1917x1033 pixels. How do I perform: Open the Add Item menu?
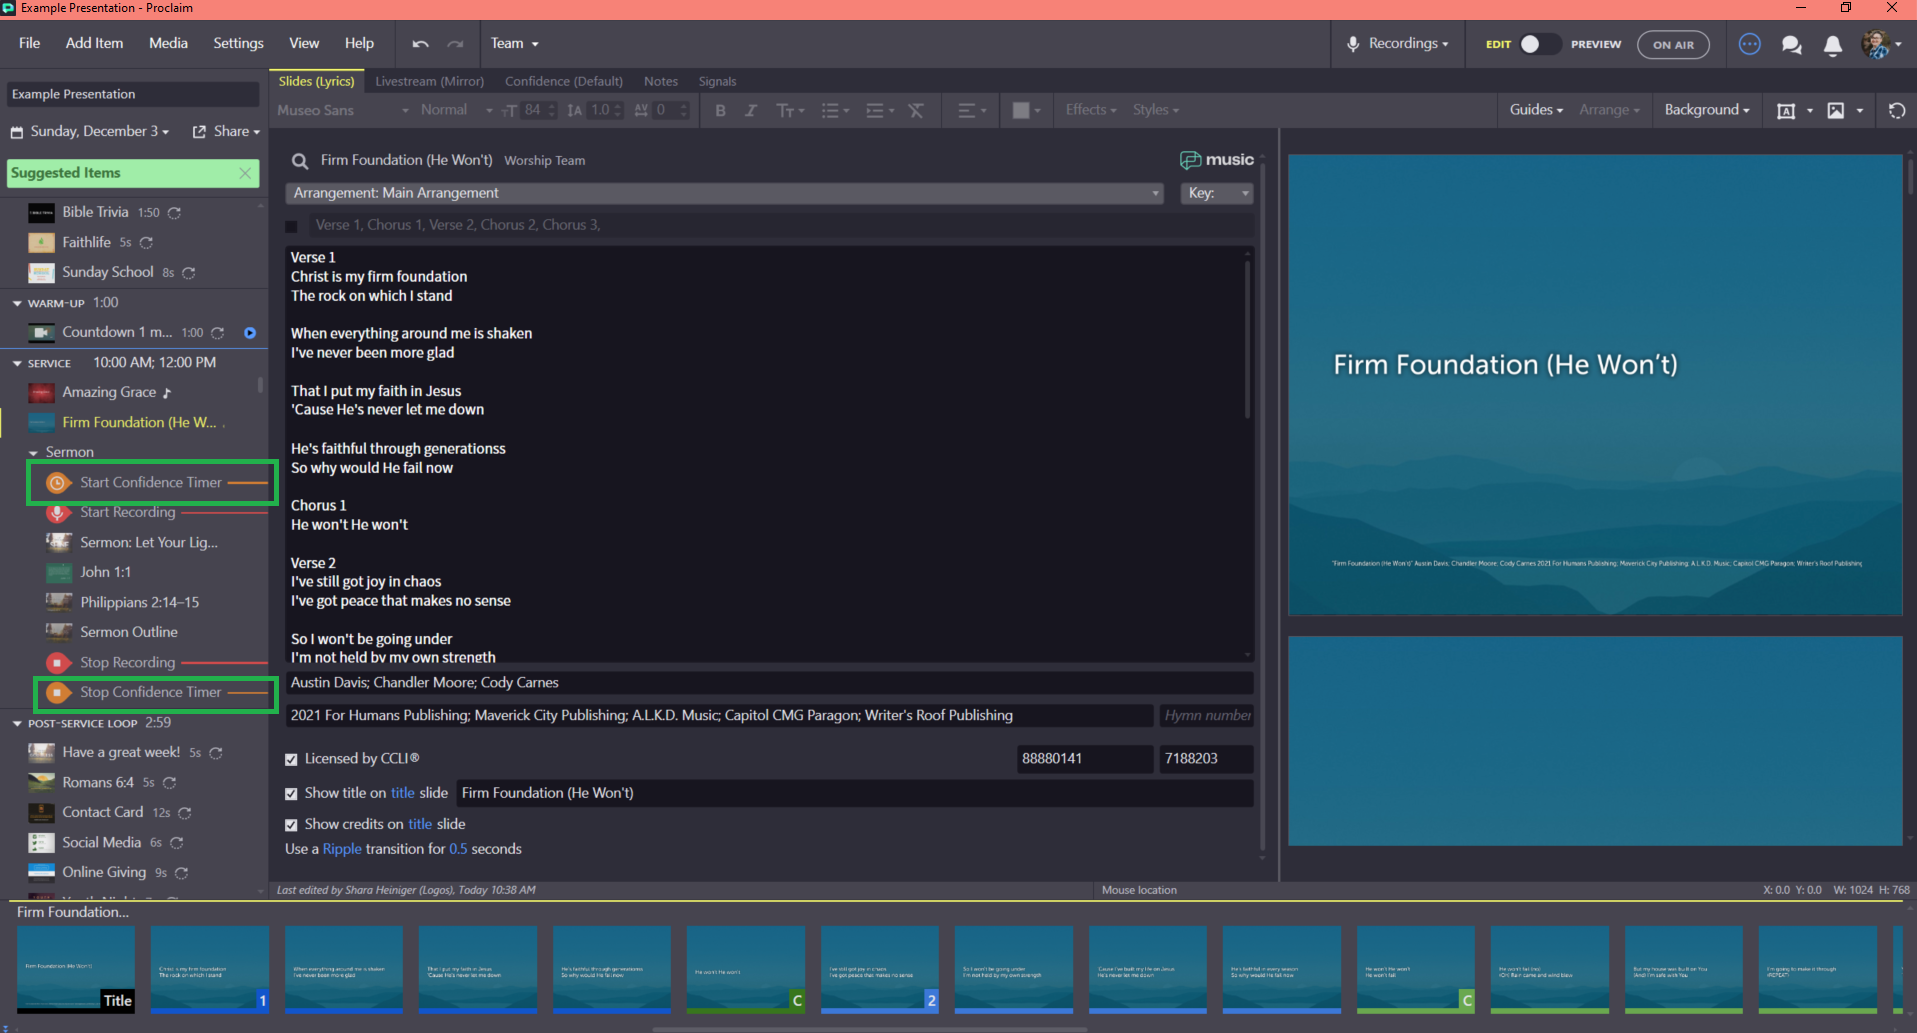pos(94,43)
